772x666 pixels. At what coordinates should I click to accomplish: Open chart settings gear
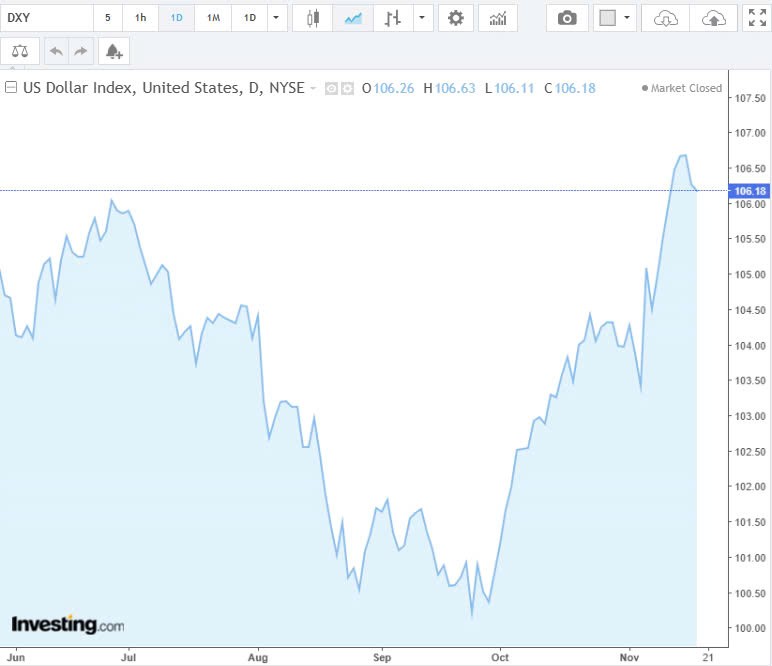tap(455, 18)
